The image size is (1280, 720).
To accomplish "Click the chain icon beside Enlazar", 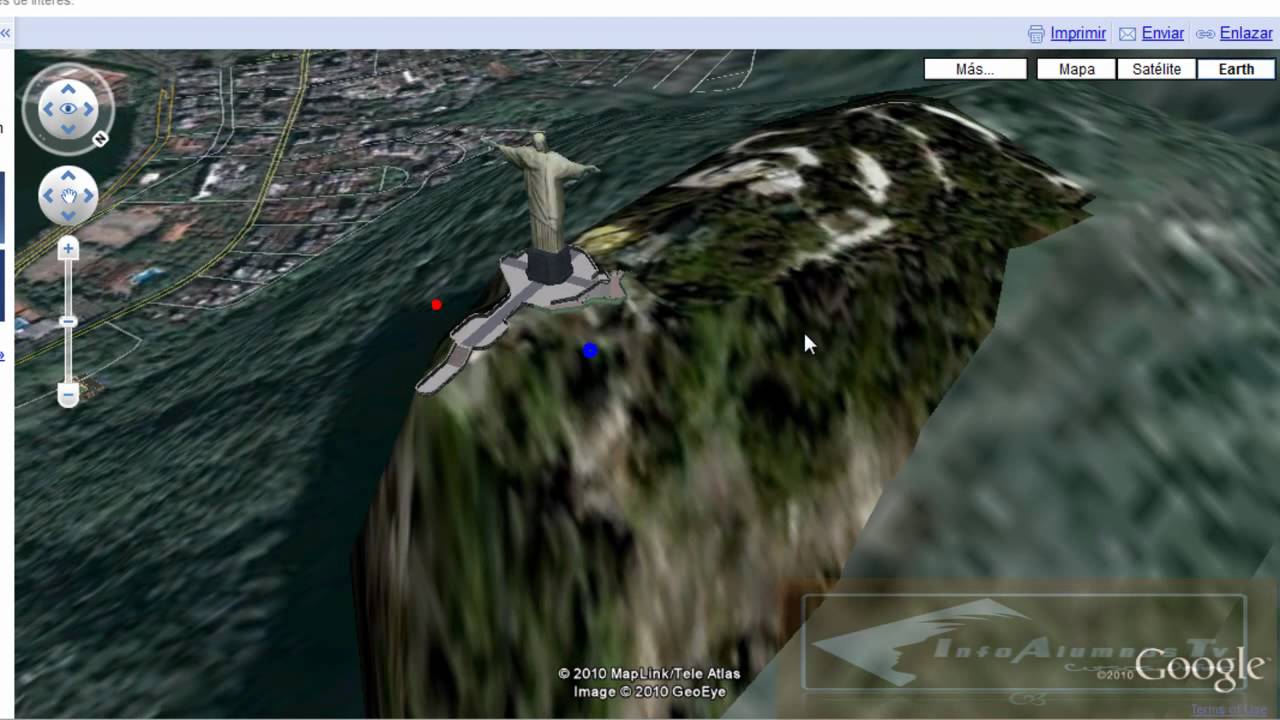I will click(x=1205, y=34).
